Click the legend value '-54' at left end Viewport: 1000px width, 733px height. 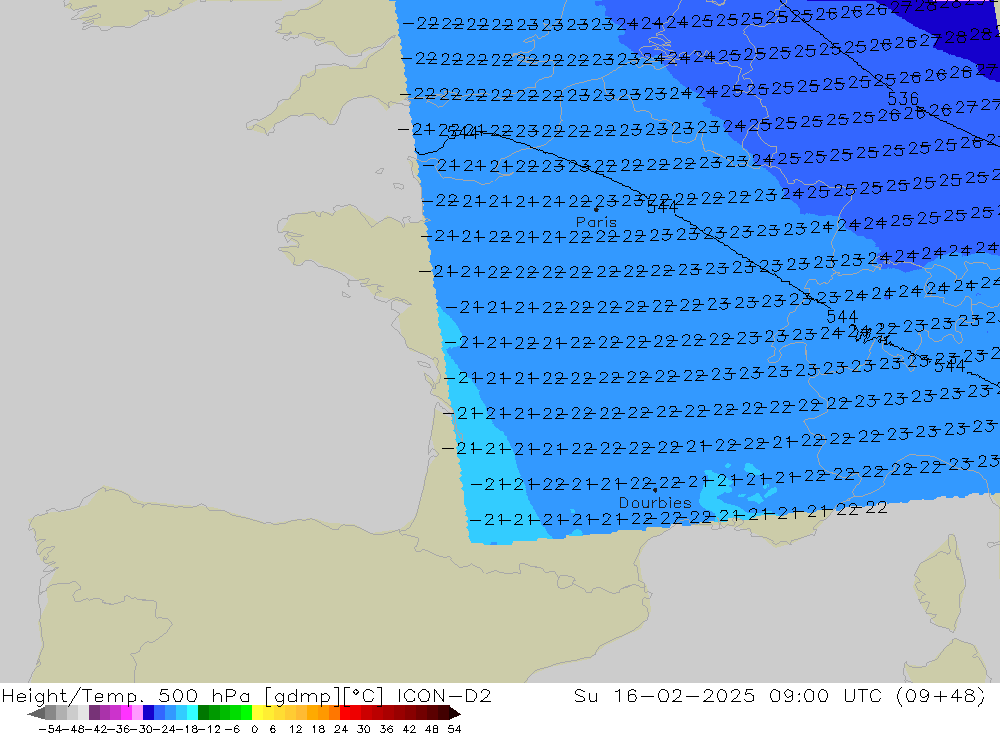[x=50, y=729]
